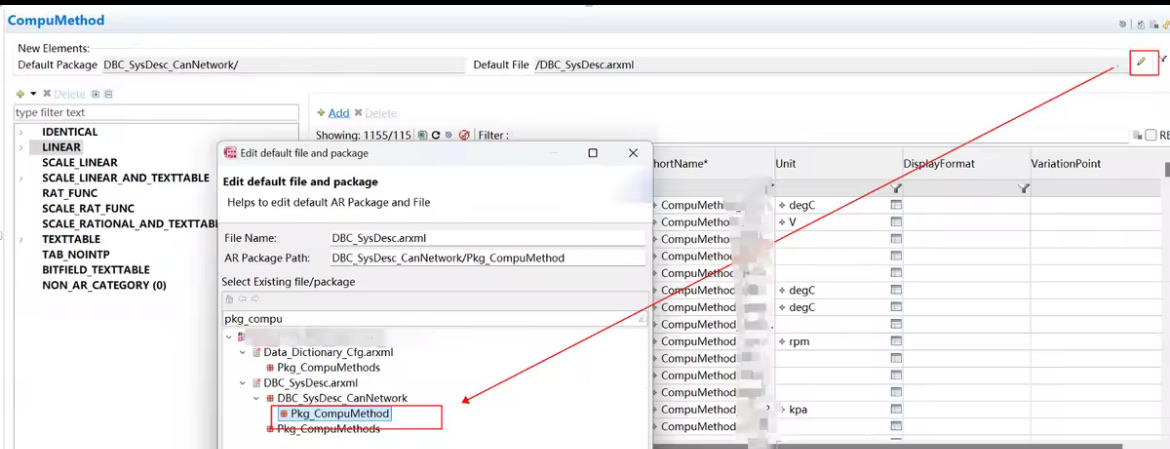
Task: Click the small gear icon before the red clear-filter icon
Action: pyautogui.click(x=448, y=135)
